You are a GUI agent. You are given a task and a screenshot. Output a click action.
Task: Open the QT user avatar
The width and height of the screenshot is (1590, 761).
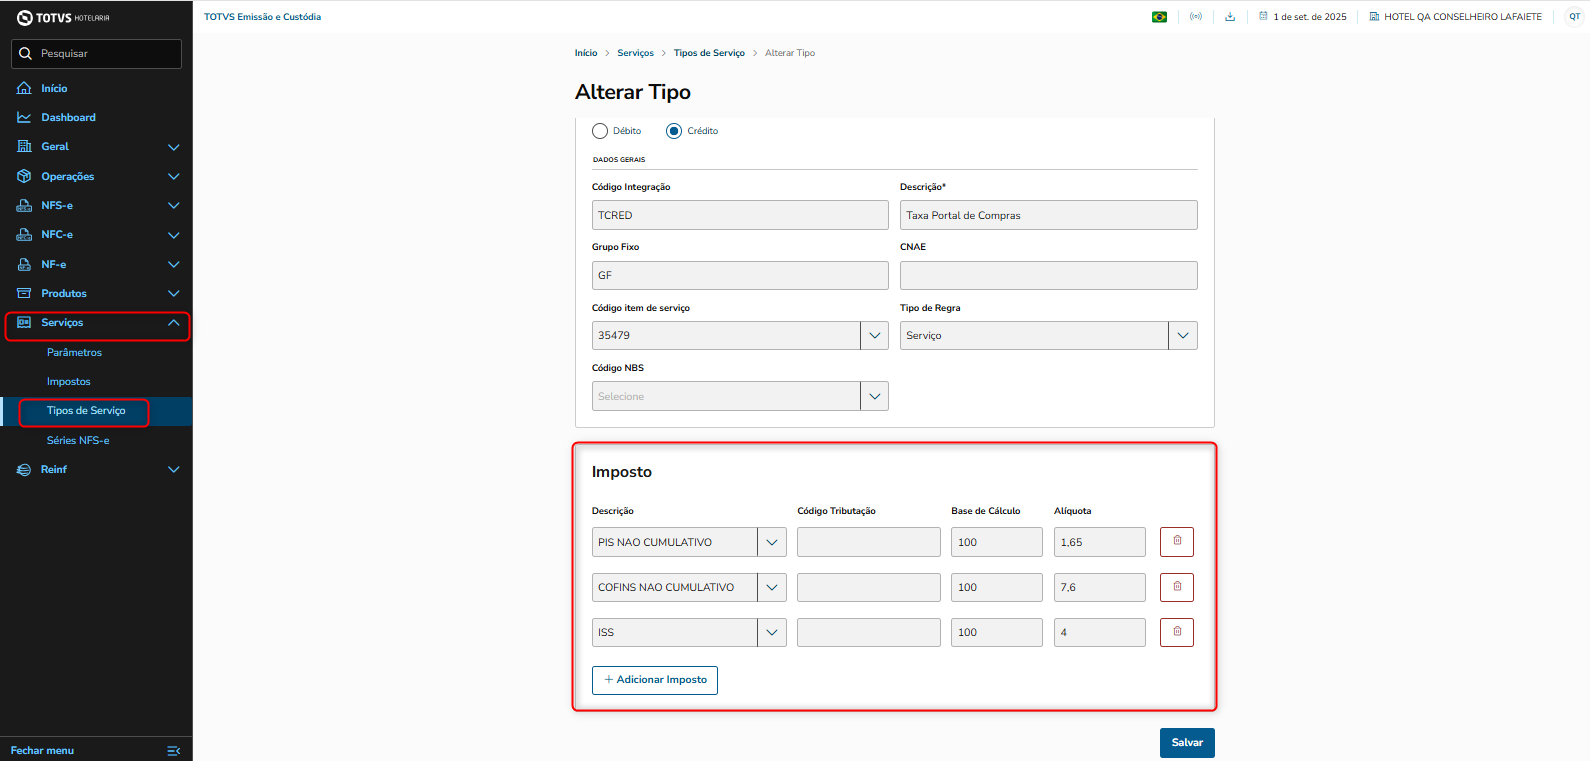1574,17
